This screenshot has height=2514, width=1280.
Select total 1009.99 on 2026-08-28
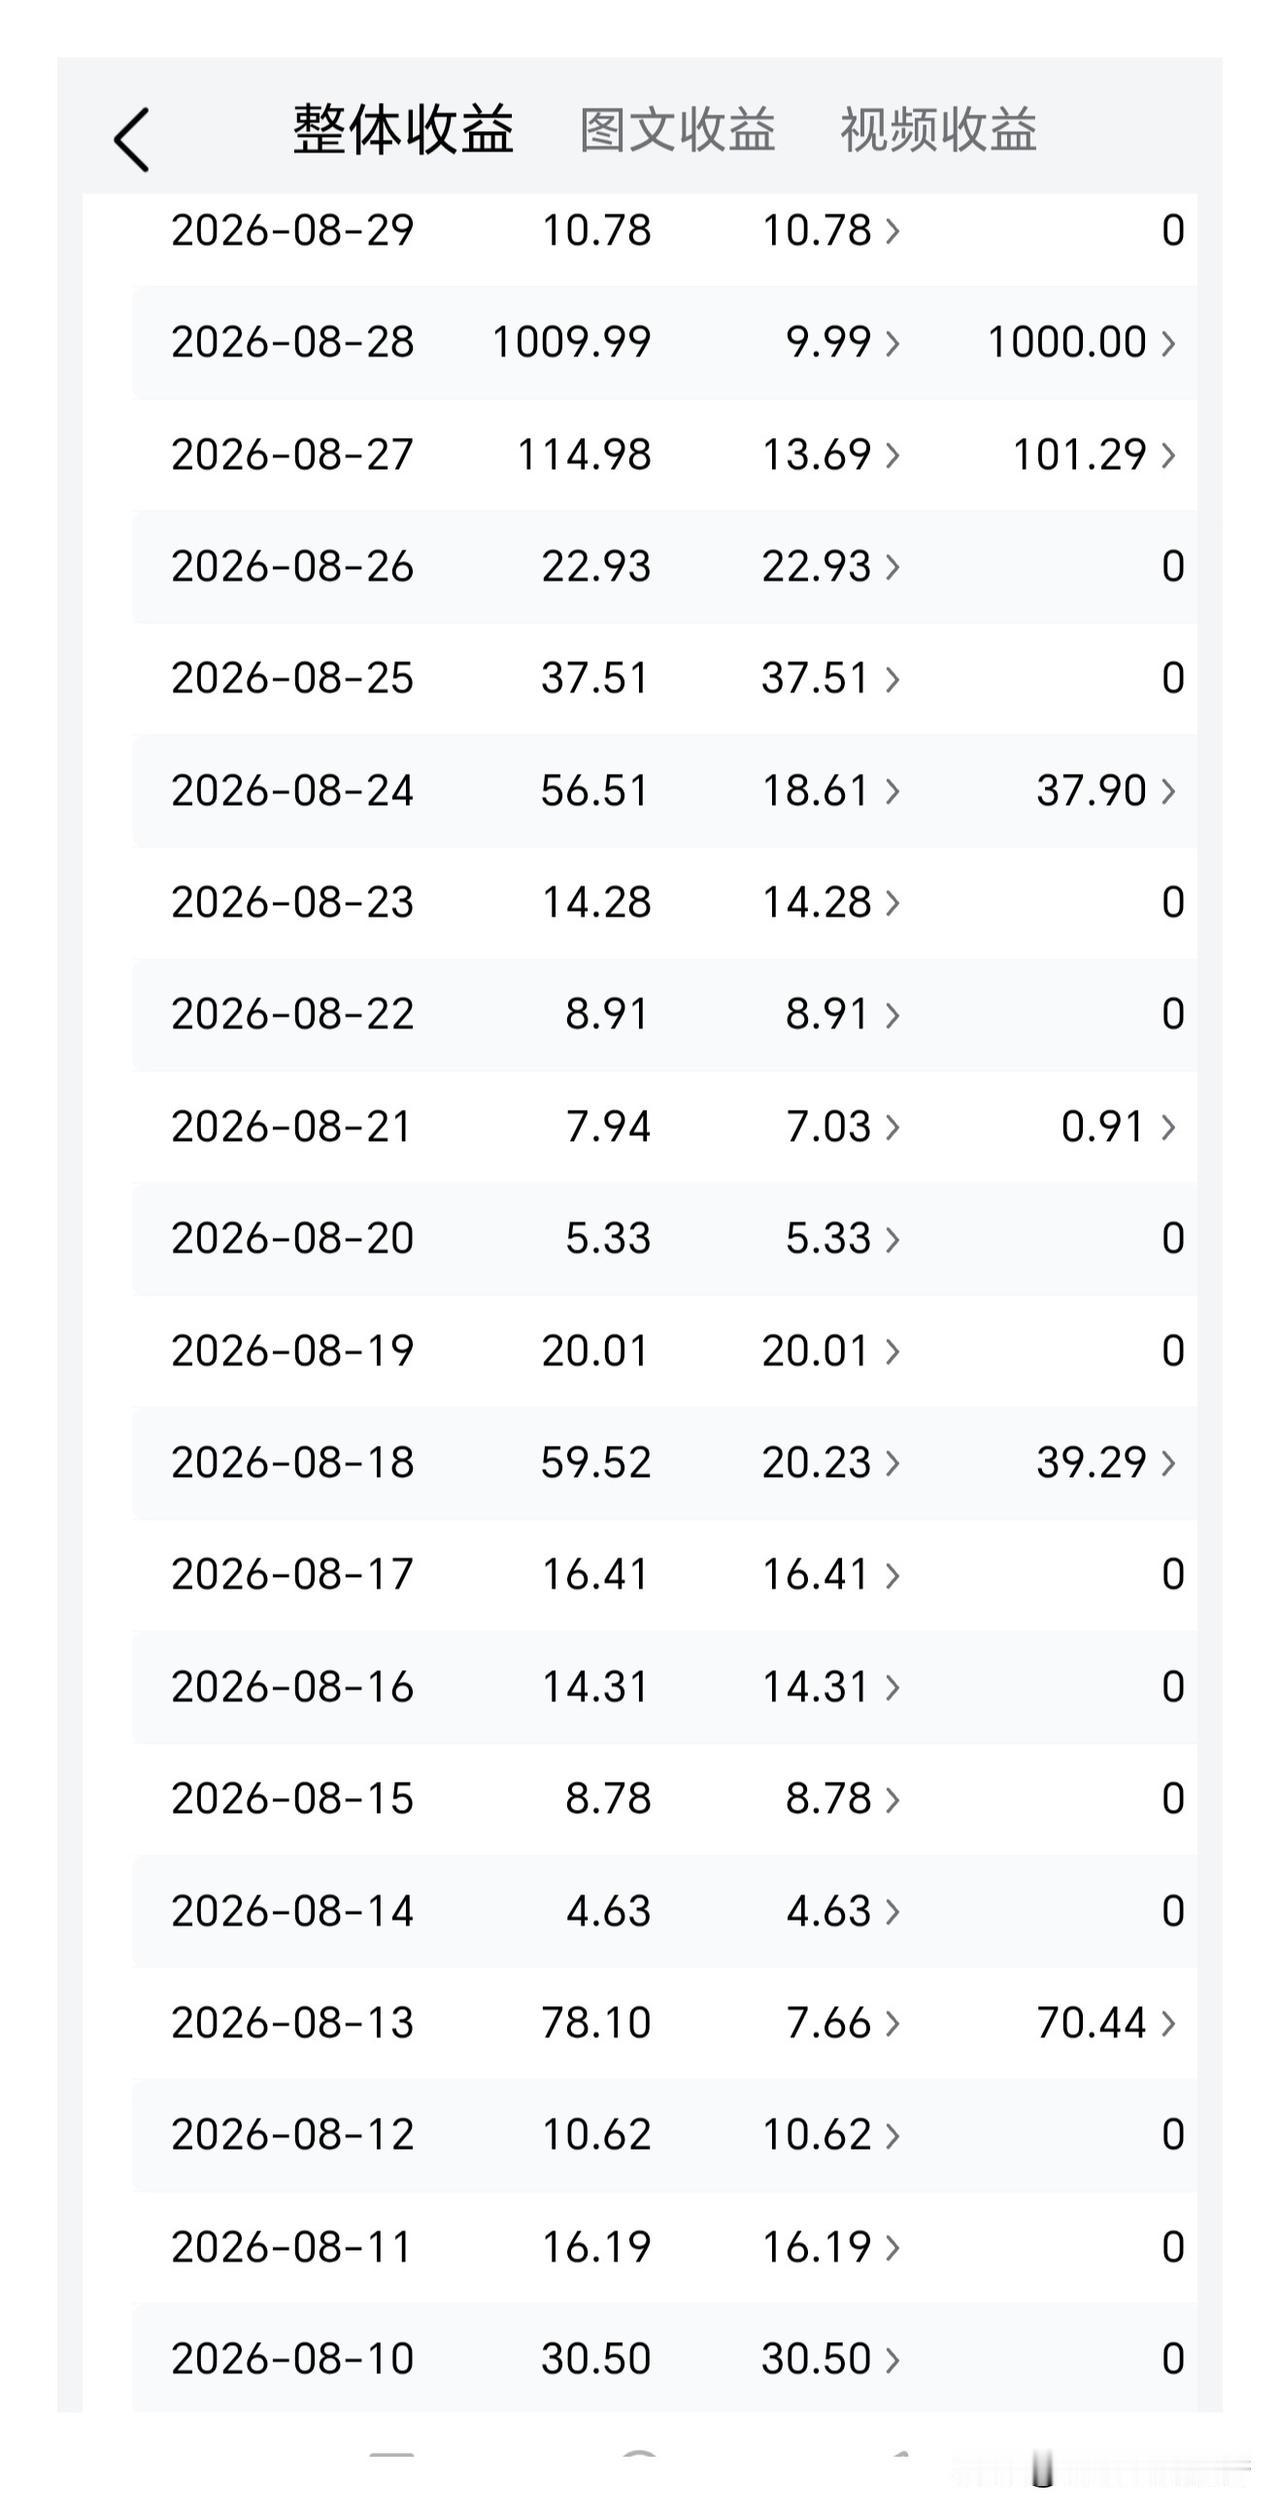(571, 342)
